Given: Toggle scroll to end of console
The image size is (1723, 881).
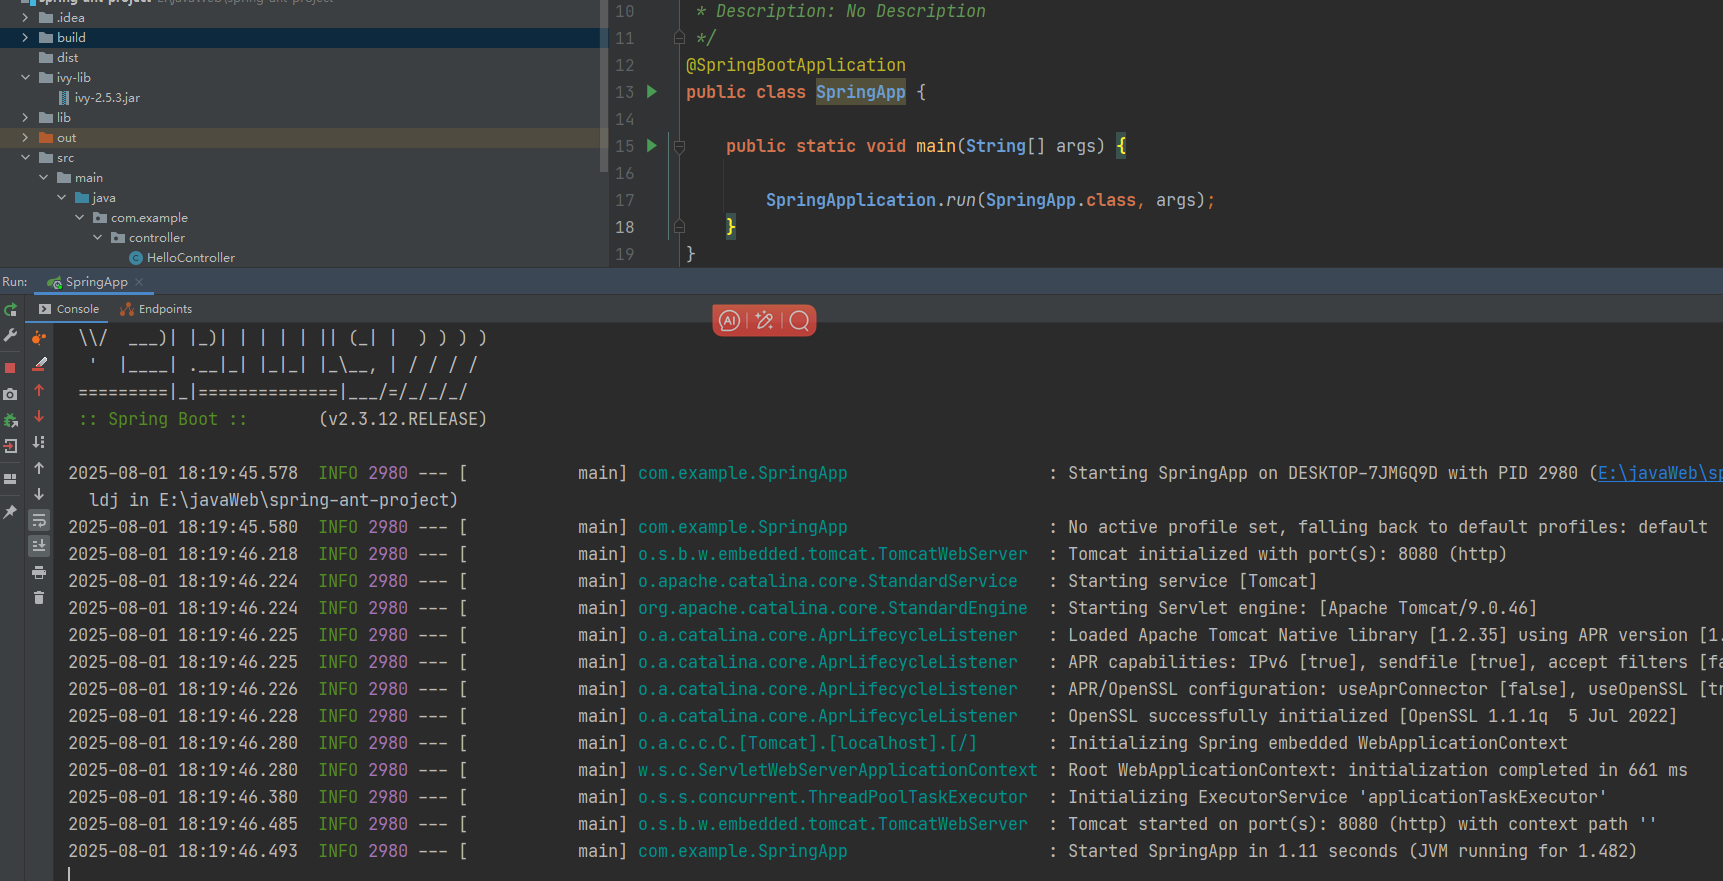Looking at the screenshot, I should (x=39, y=546).
